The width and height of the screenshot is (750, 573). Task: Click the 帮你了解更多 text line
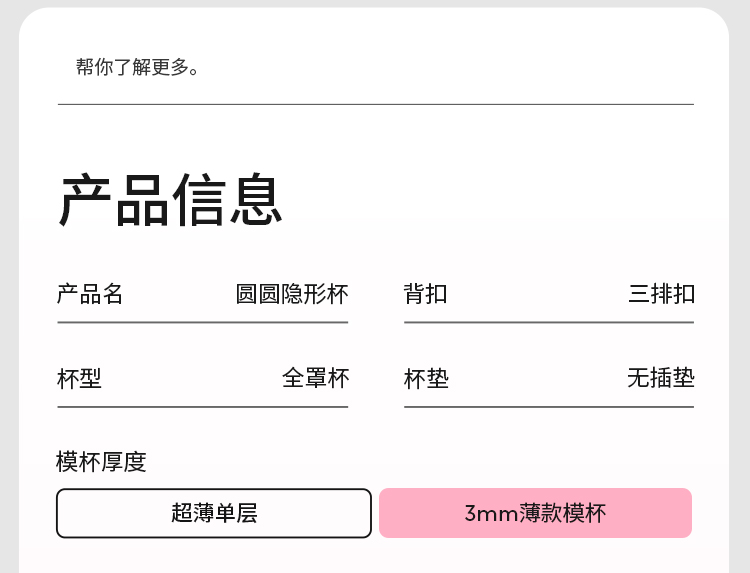pyautogui.click(x=138, y=68)
